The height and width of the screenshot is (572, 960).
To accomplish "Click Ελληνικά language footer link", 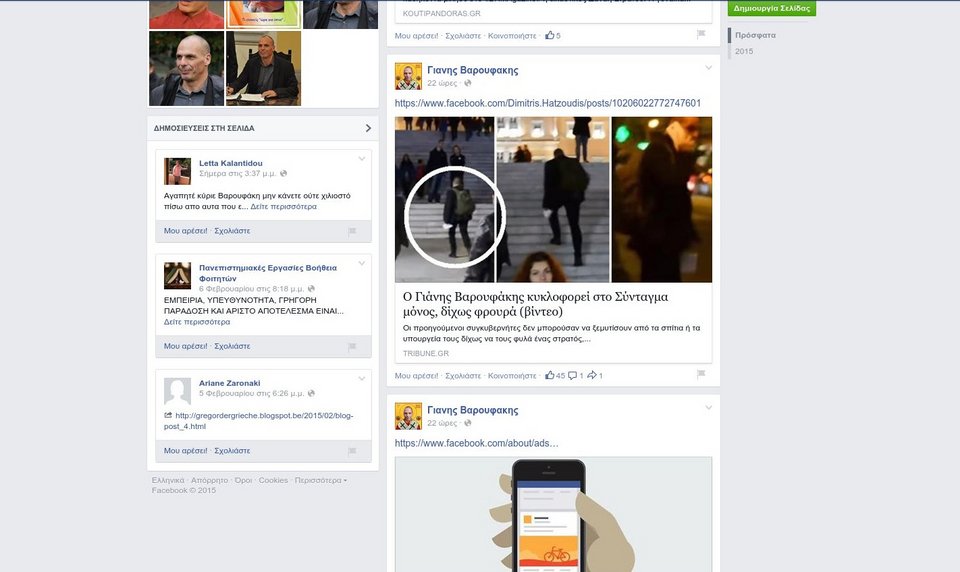I will [x=168, y=480].
